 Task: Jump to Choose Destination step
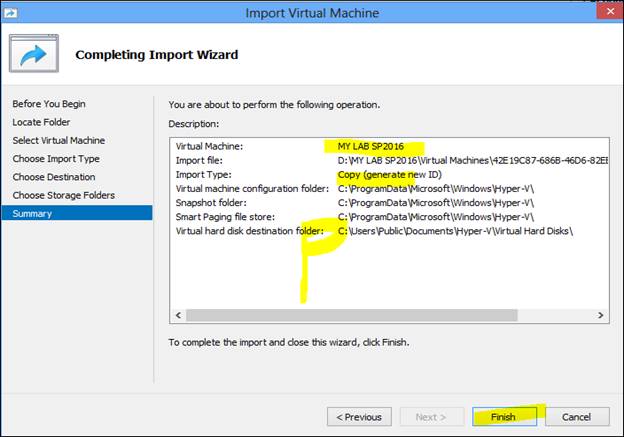[x=55, y=177]
